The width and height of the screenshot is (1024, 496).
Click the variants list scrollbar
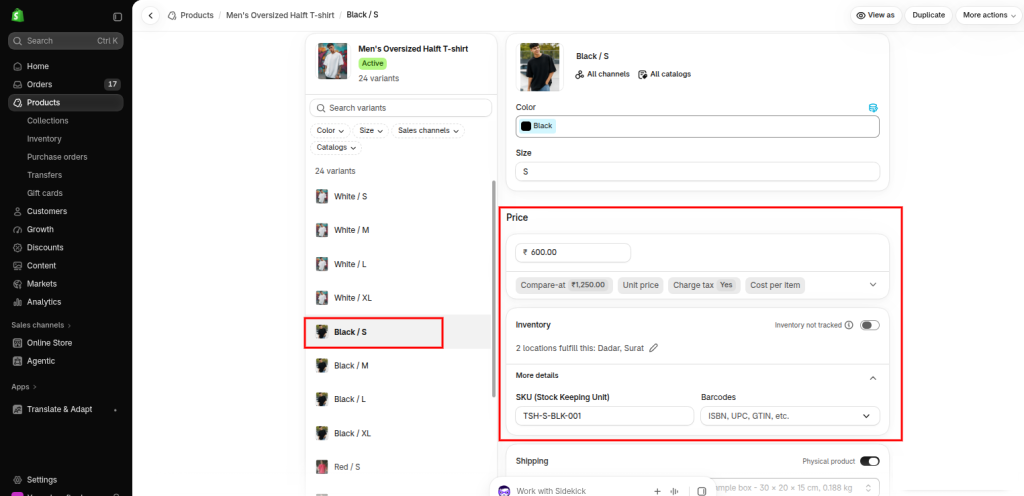point(493,288)
